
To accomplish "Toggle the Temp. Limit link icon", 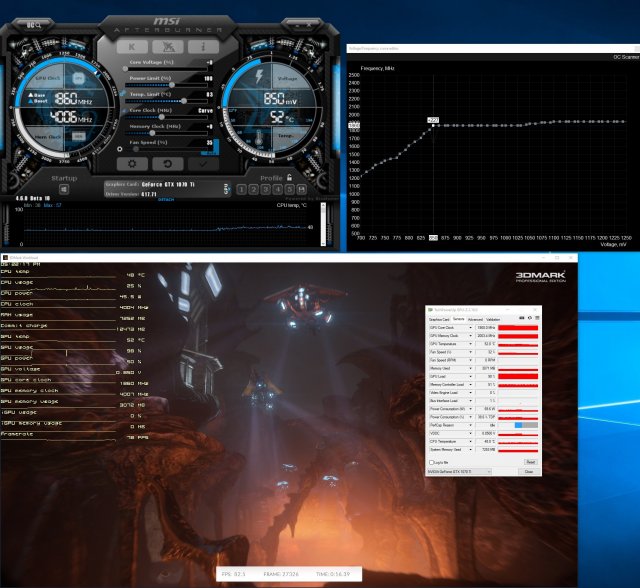I will pyautogui.click(x=123, y=94).
